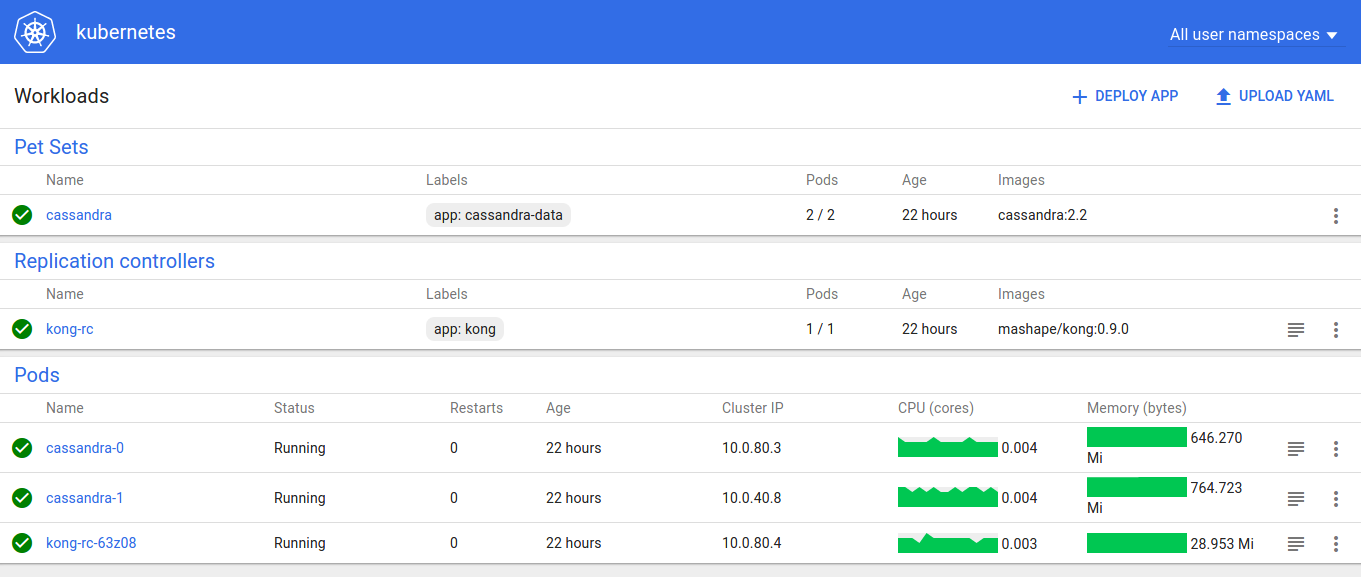Click the Kubernetes helm logo icon
The image size is (1361, 577).
(34, 32)
